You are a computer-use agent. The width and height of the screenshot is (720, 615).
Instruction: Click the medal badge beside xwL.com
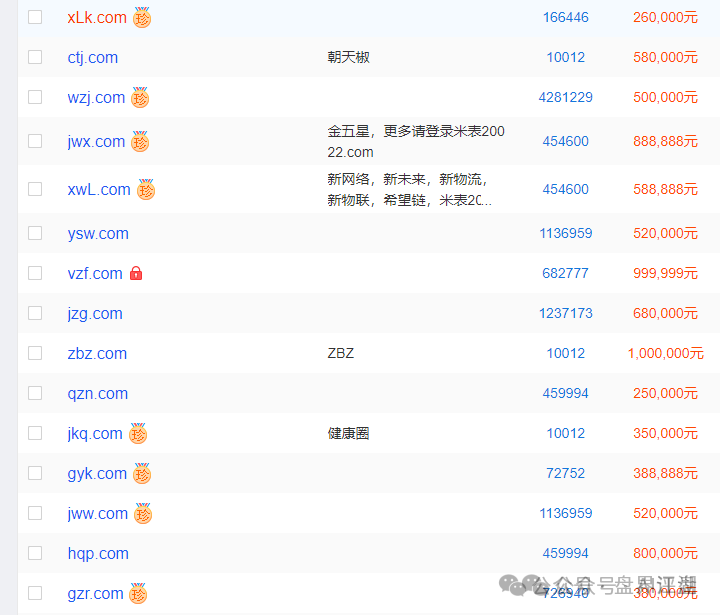[146, 190]
